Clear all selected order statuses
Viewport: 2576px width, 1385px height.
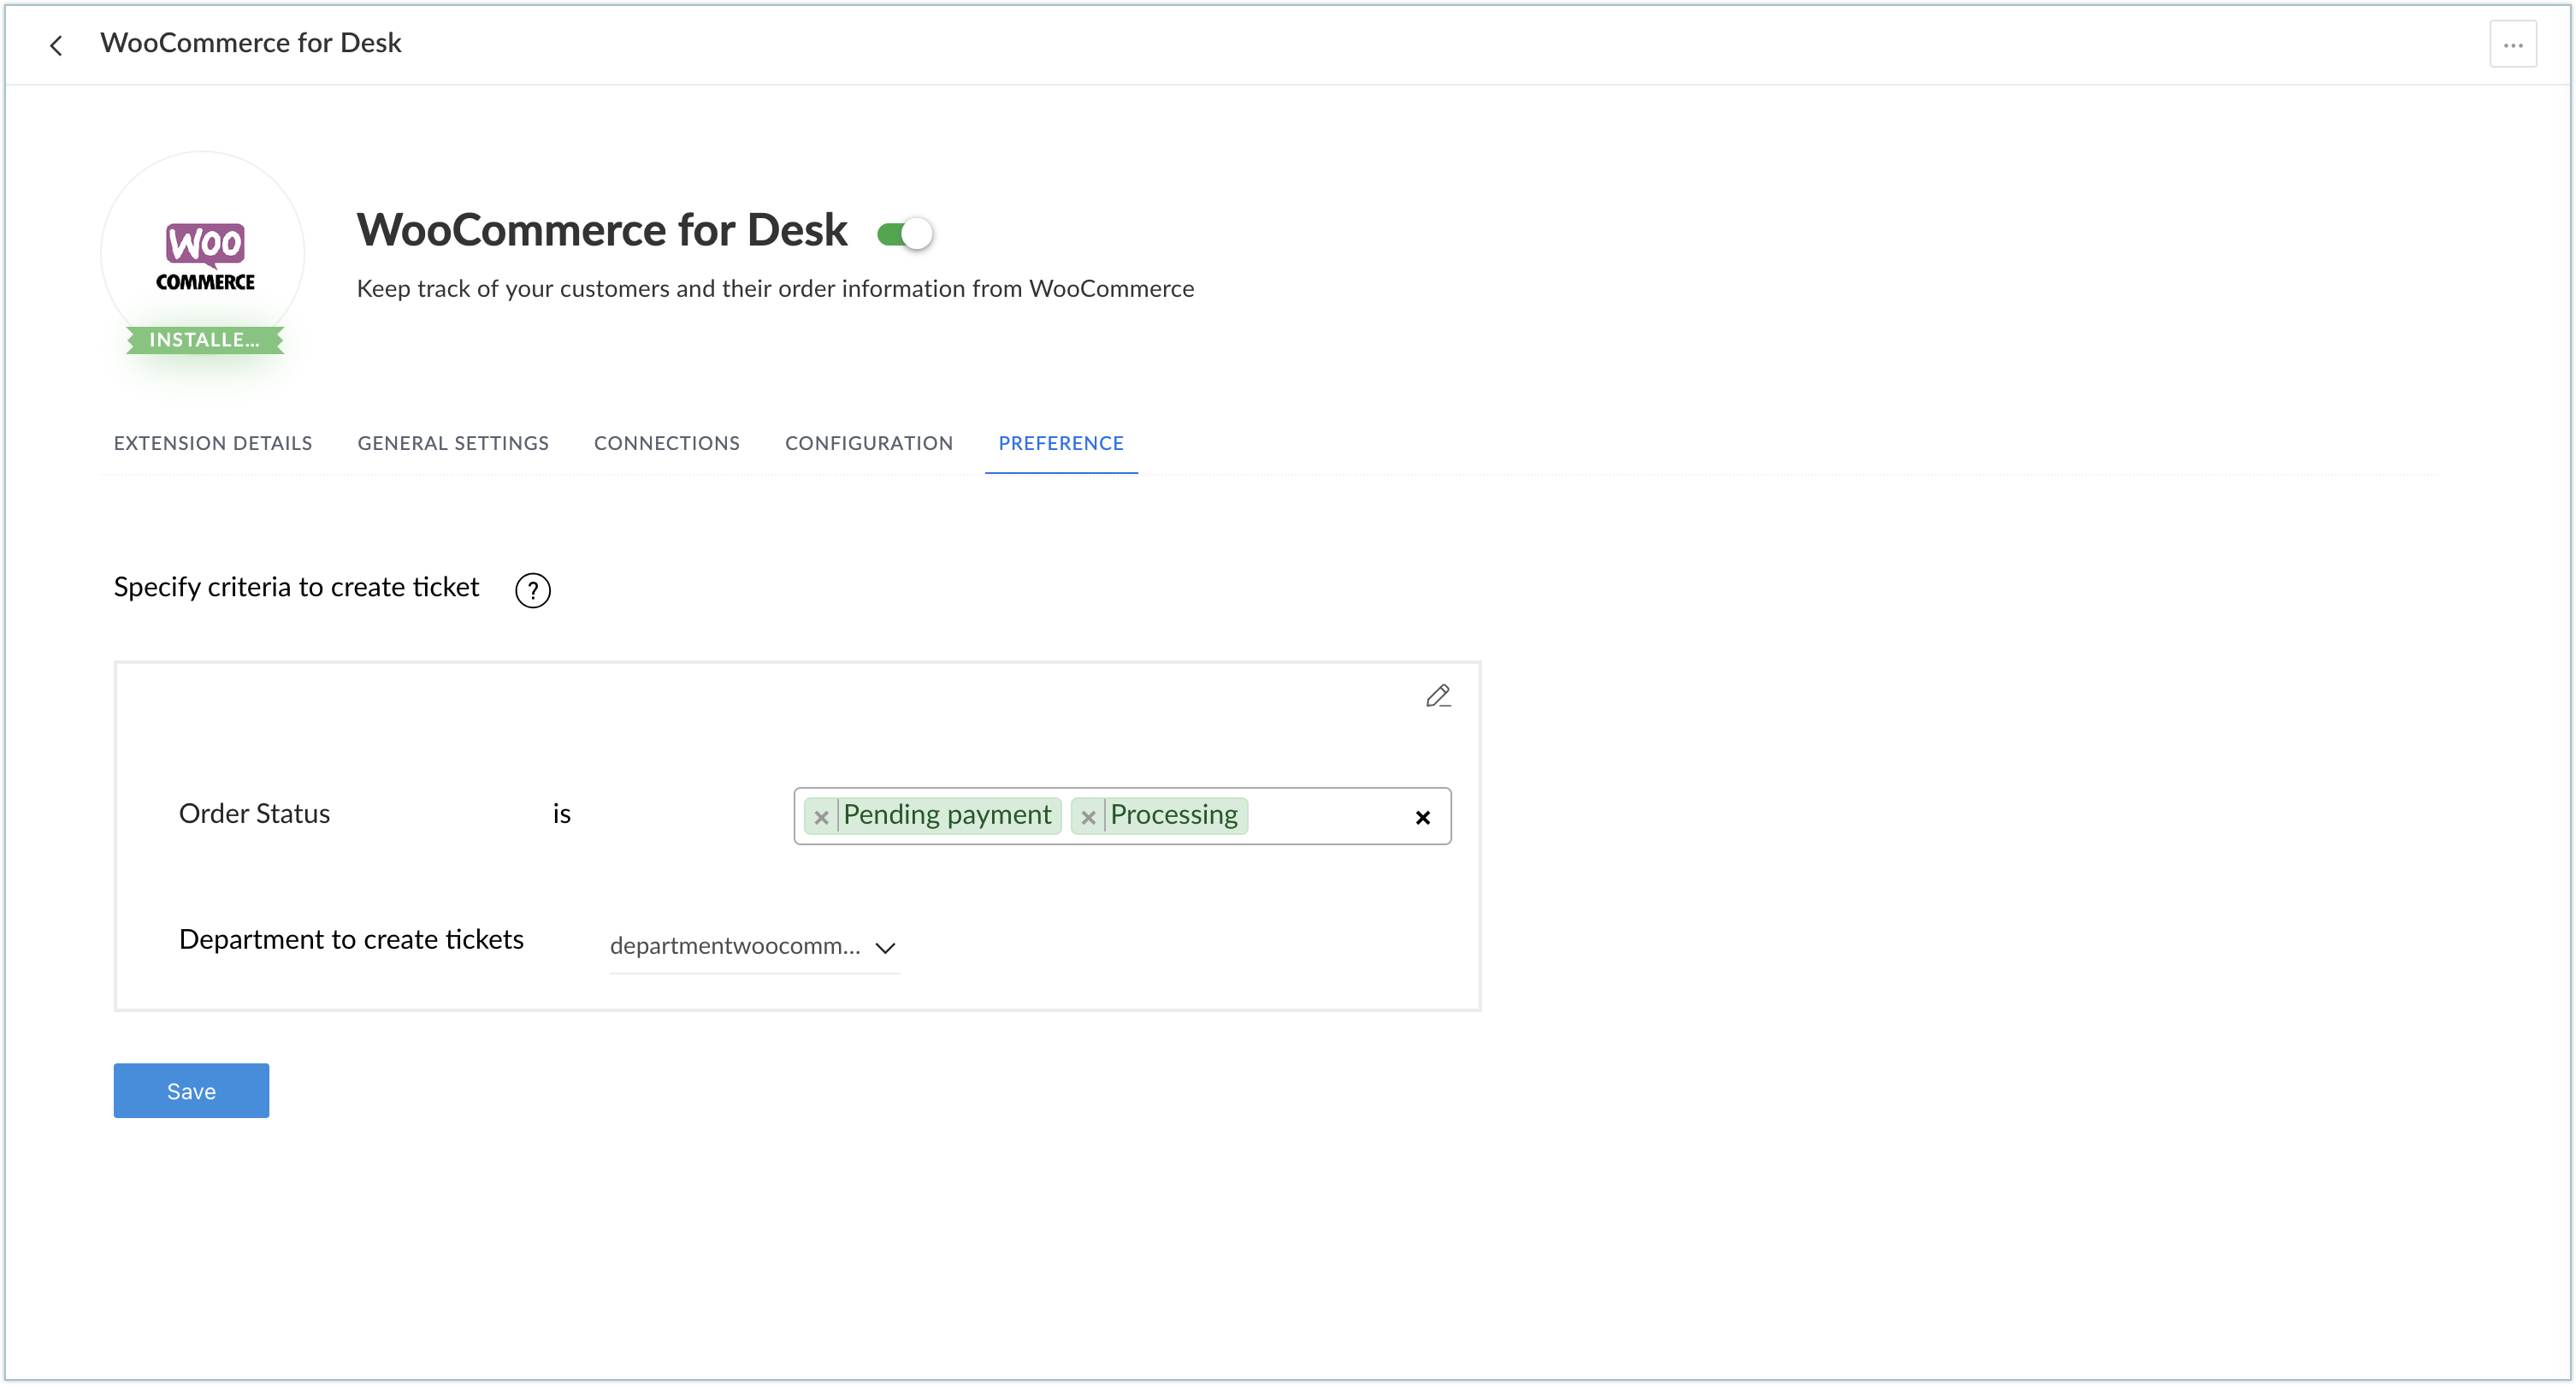(1422, 817)
